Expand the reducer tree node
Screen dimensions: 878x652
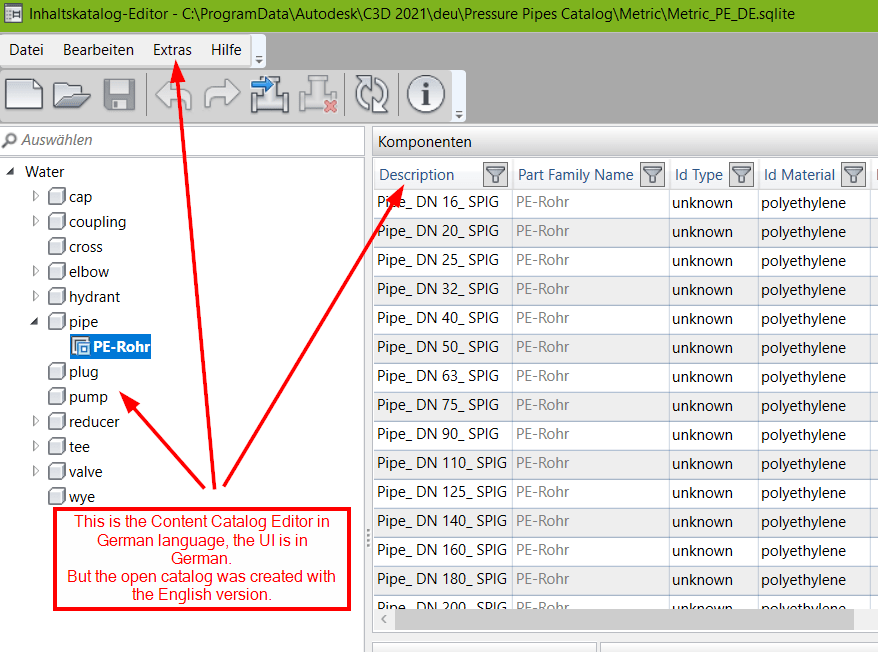point(36,421)
